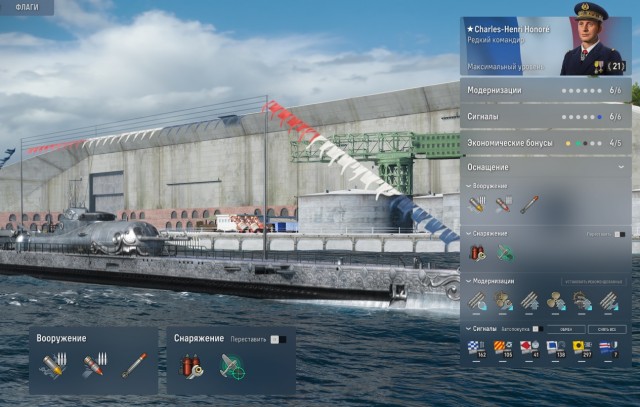Image resolution: width=640 pixels, height=407 pixels.
Task: Select the blue checkered signal flag with count 162
Action: [477, 349]
